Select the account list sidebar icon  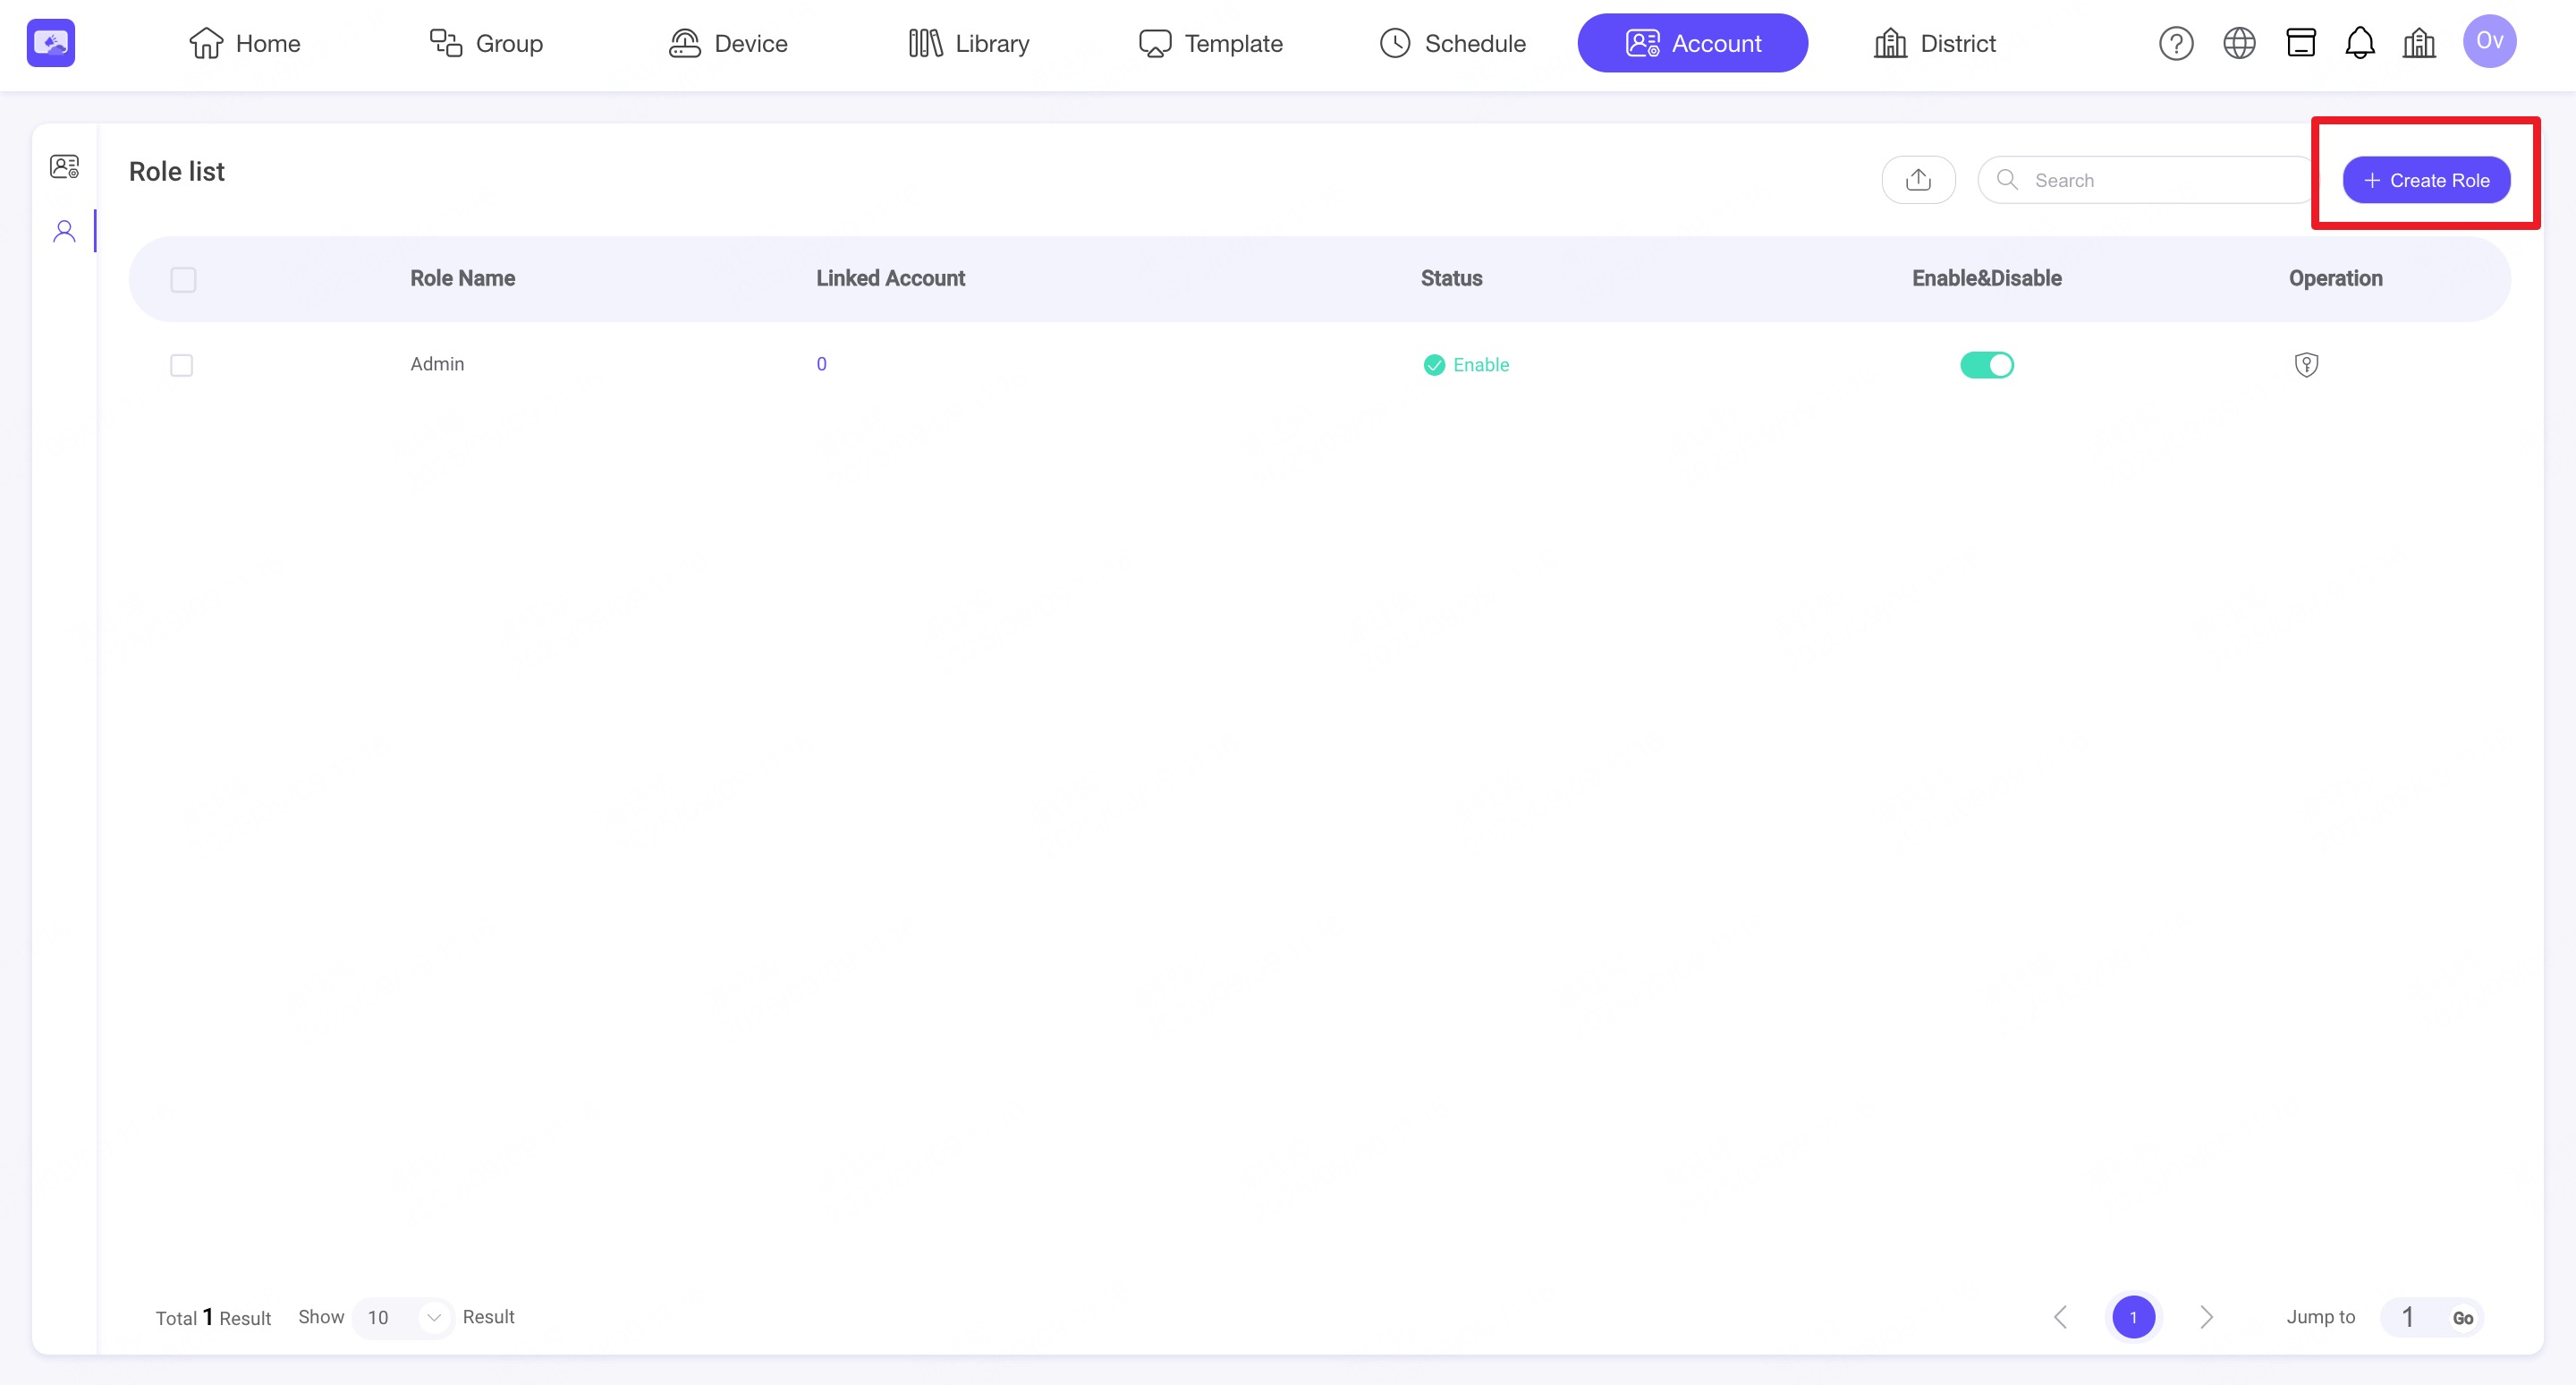pos(64,166)
